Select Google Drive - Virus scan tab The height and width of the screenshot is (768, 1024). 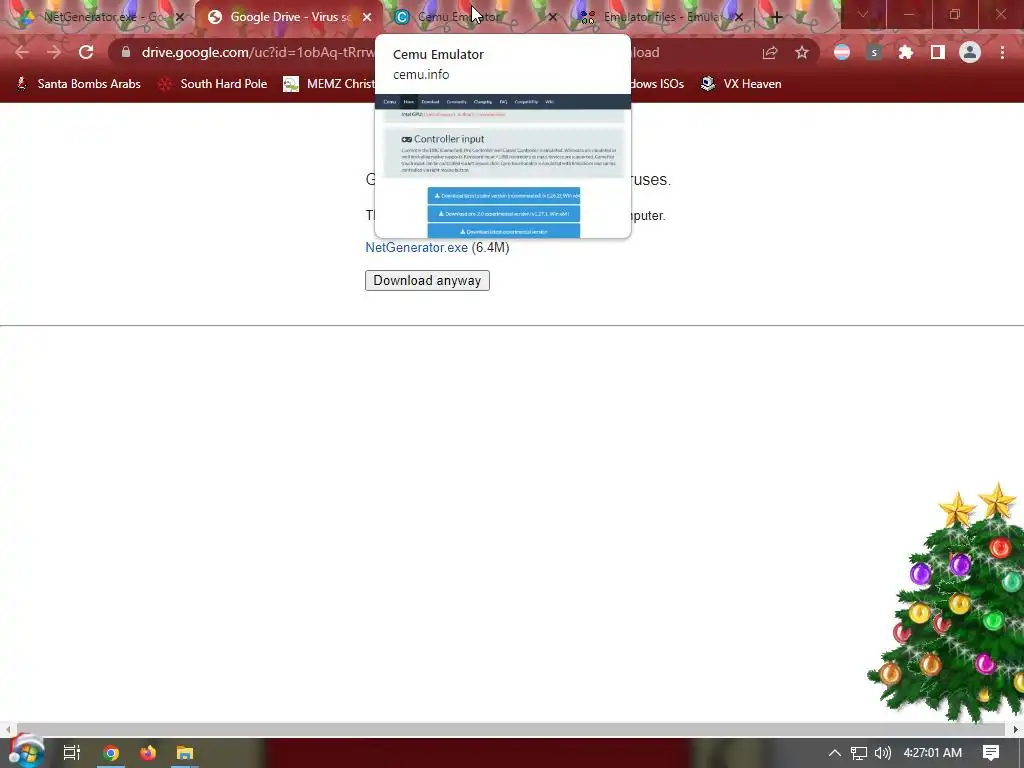[x=287, y=17]
